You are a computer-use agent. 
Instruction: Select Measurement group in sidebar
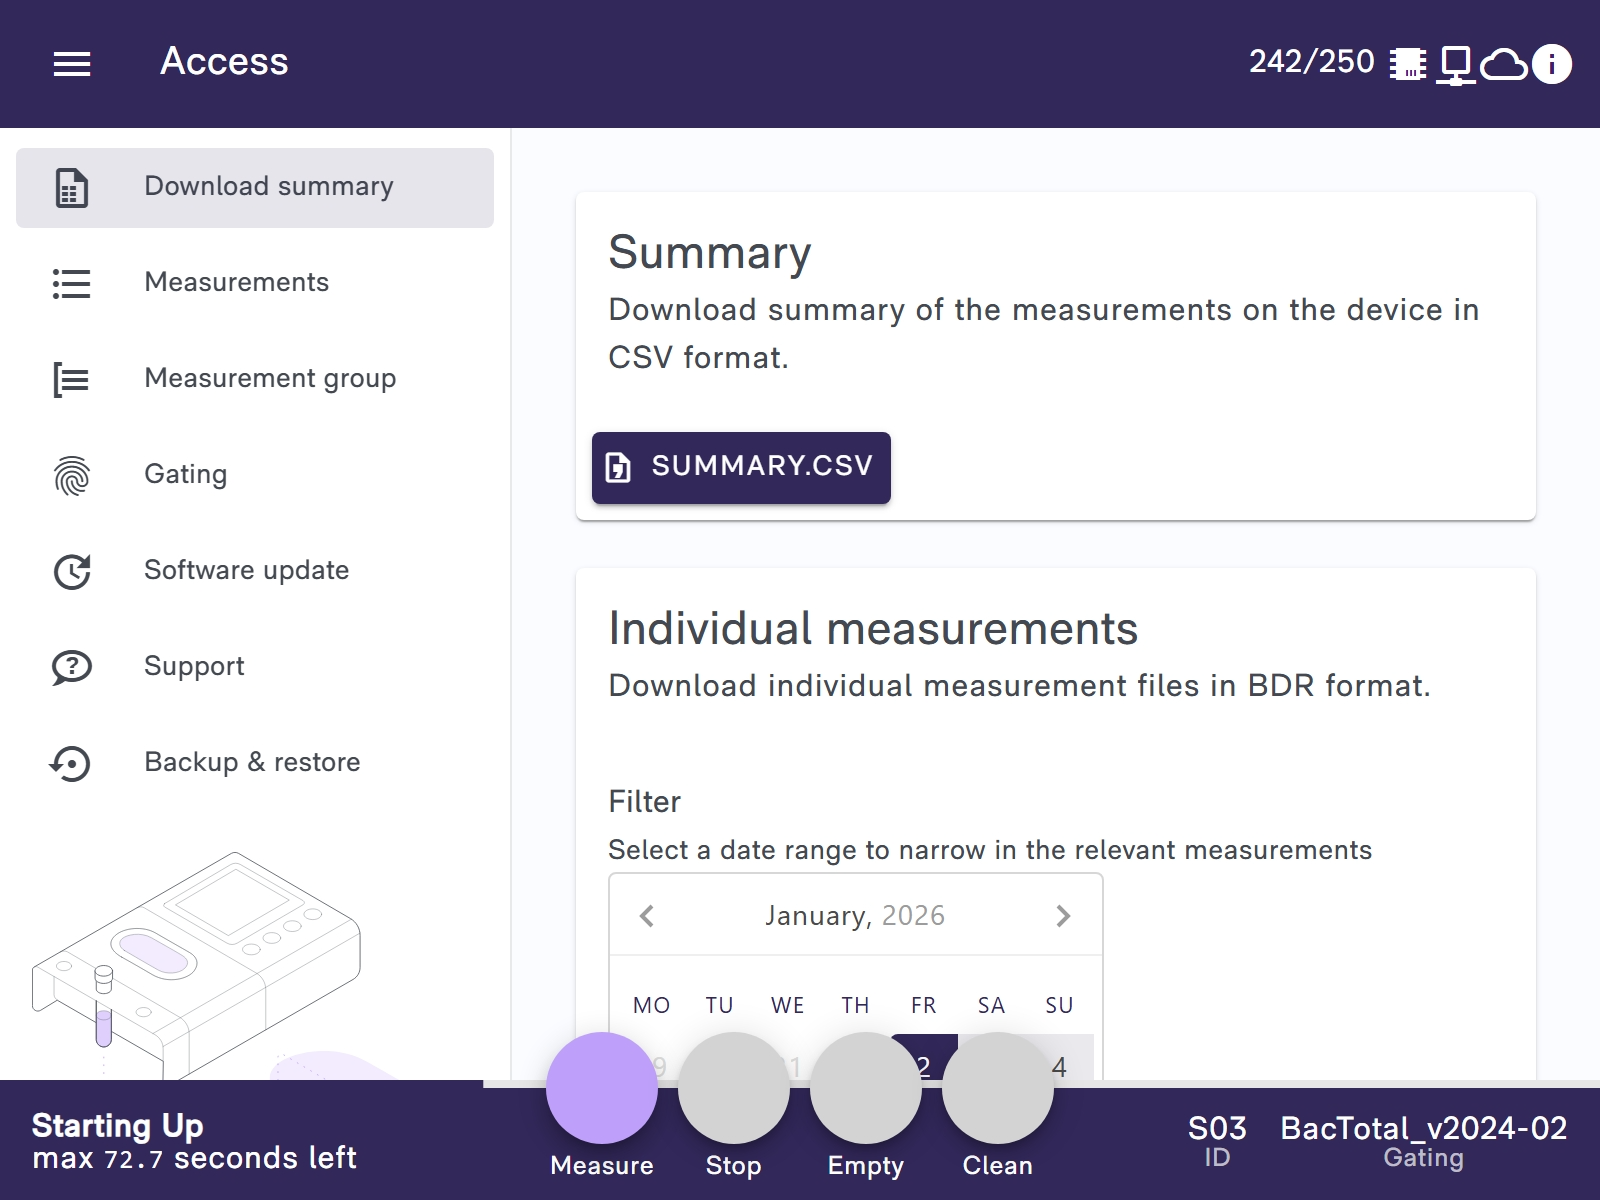coord(270,379)
